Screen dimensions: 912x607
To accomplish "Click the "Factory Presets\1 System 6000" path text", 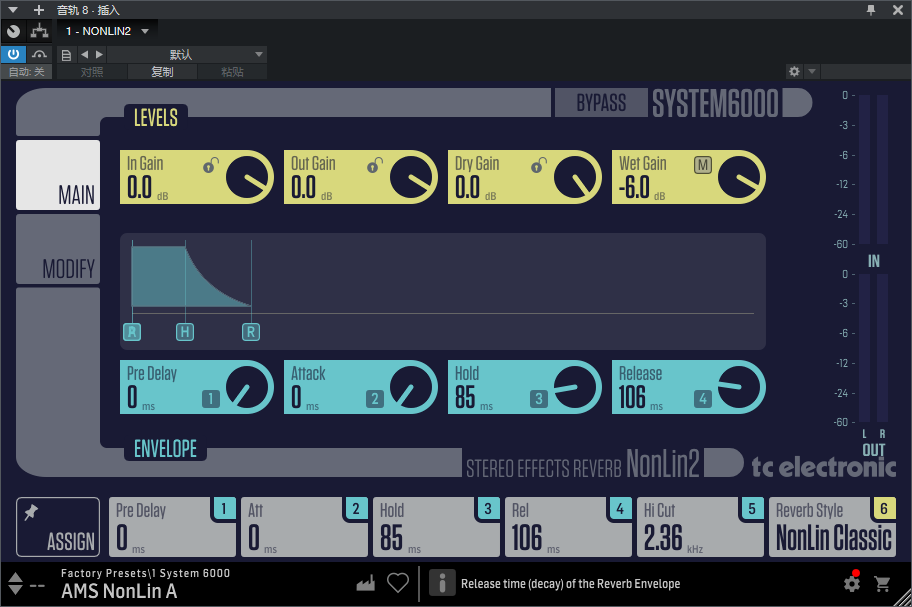I will (145, 573).
